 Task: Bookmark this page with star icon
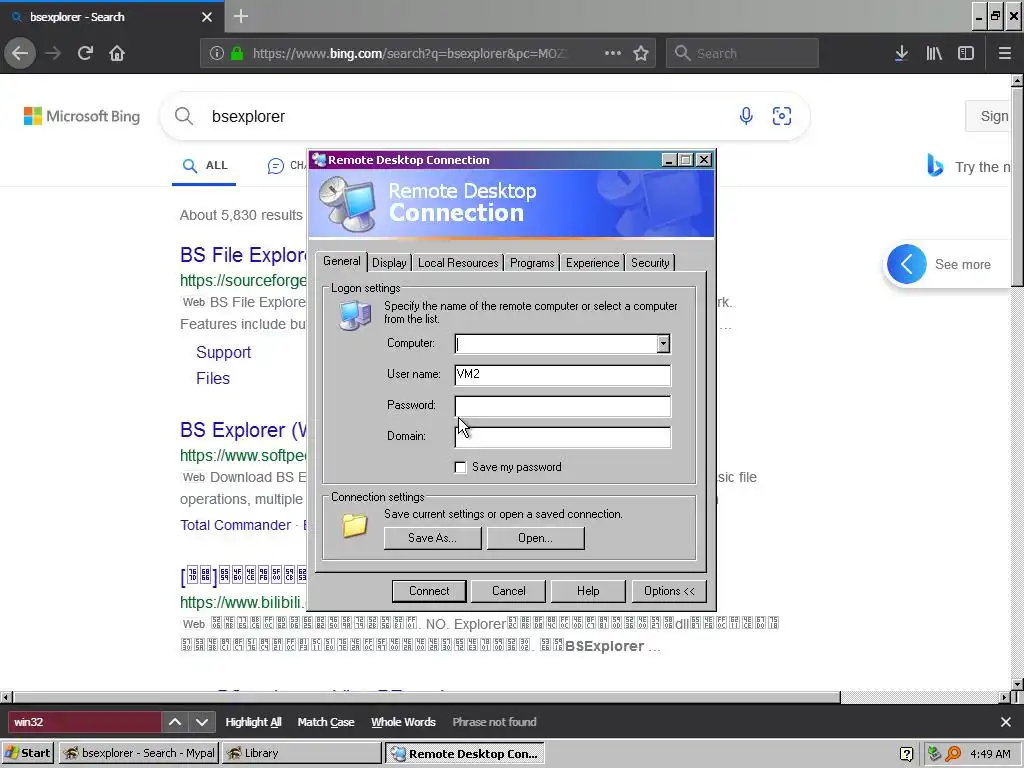(x=641, y=53)
